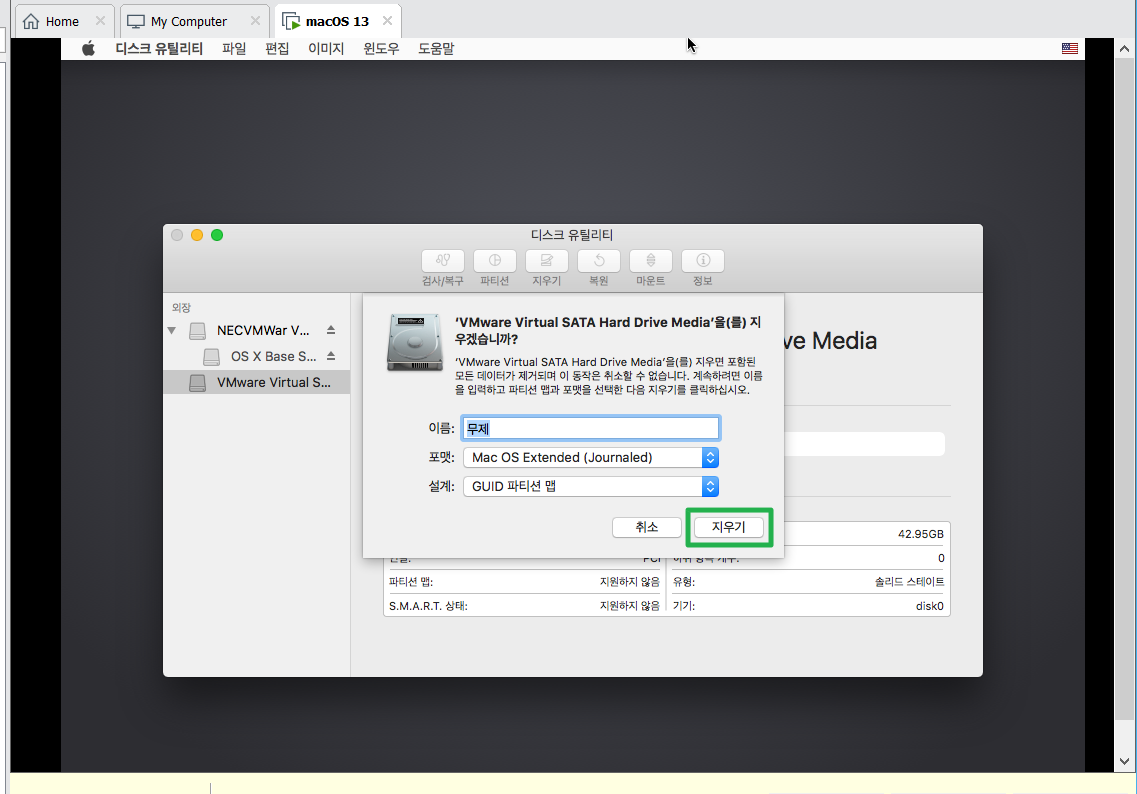Viewport: 1137px width, 794px height.
Task: Switch to the Home tab
Action: point(63,21)
